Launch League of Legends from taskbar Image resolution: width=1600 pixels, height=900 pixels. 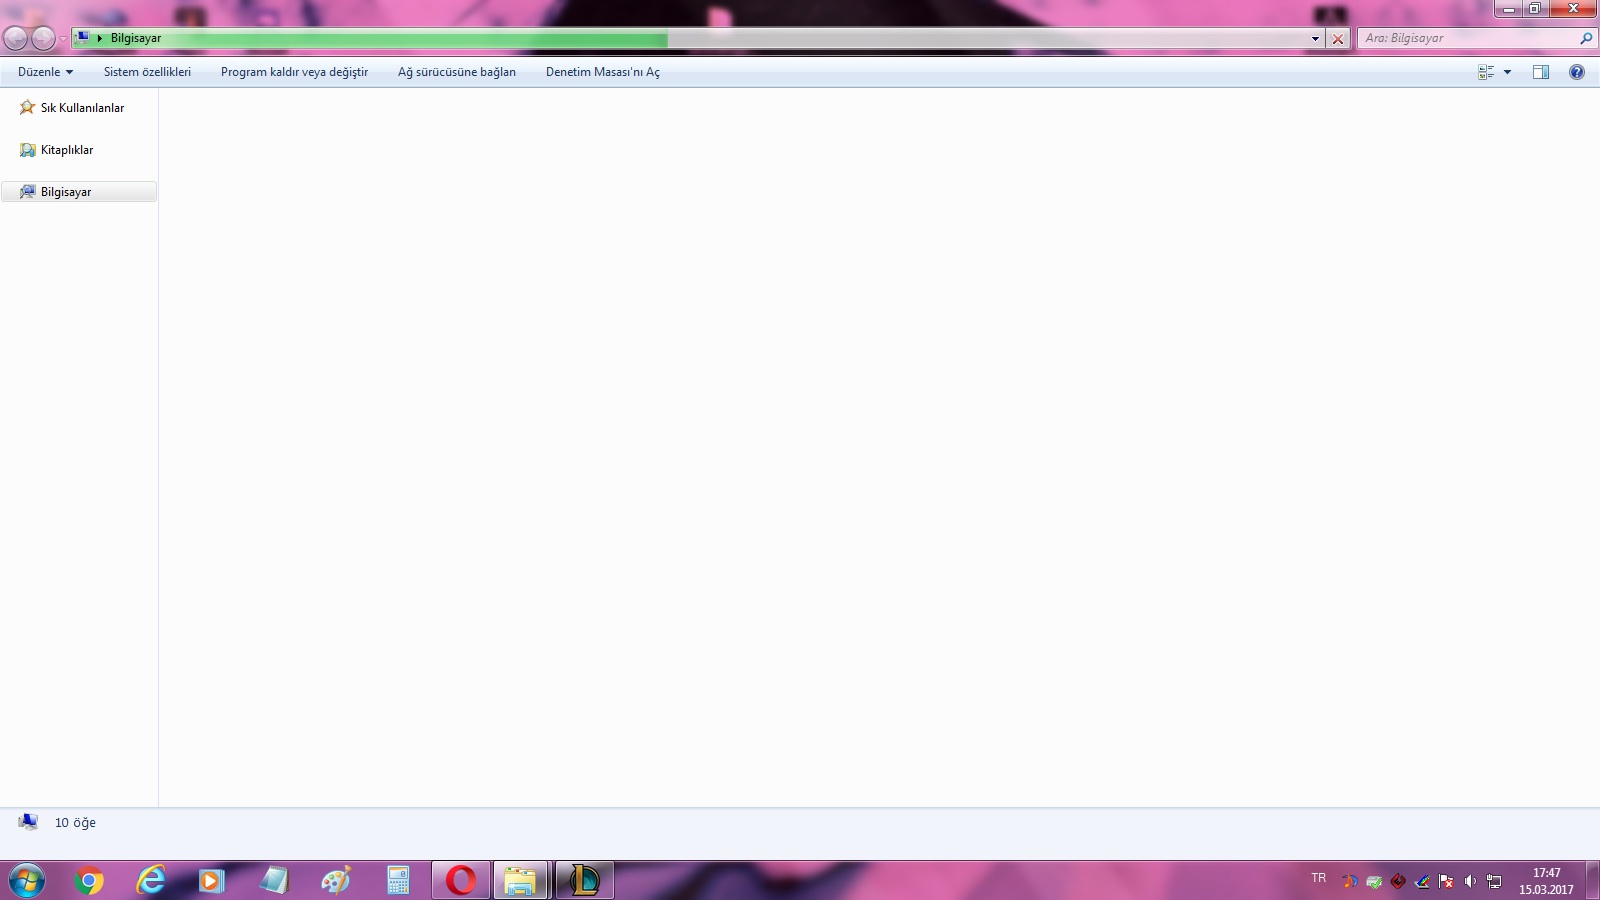click(584, 880)
